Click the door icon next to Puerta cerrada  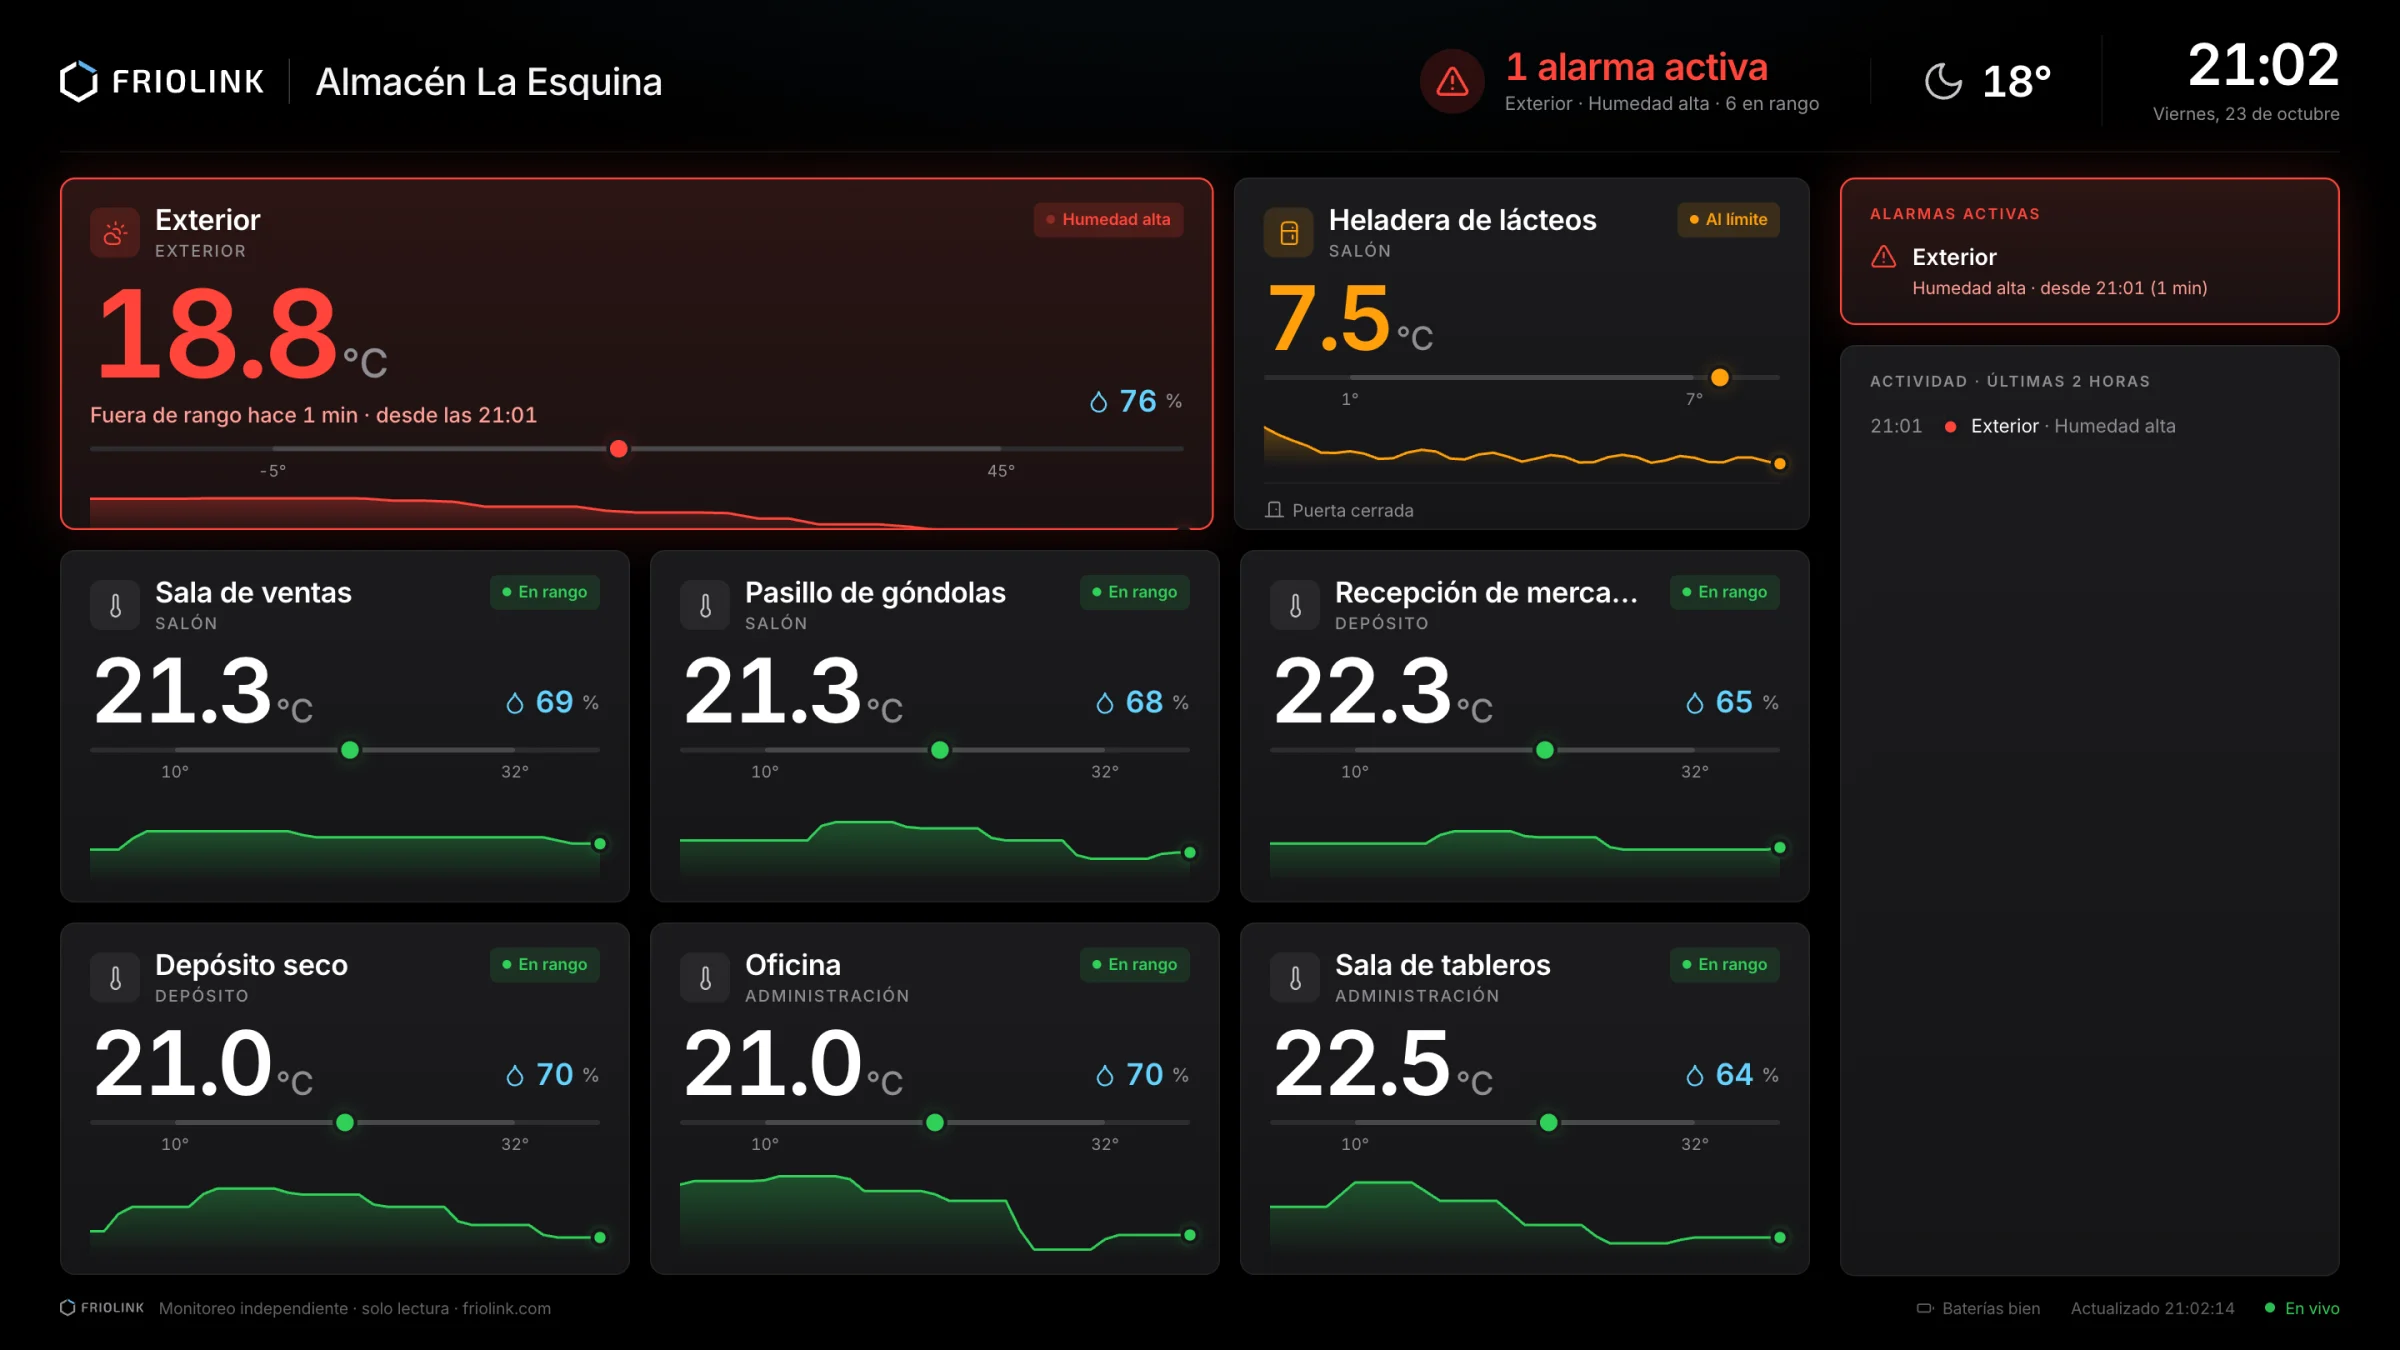(1274, 510)
